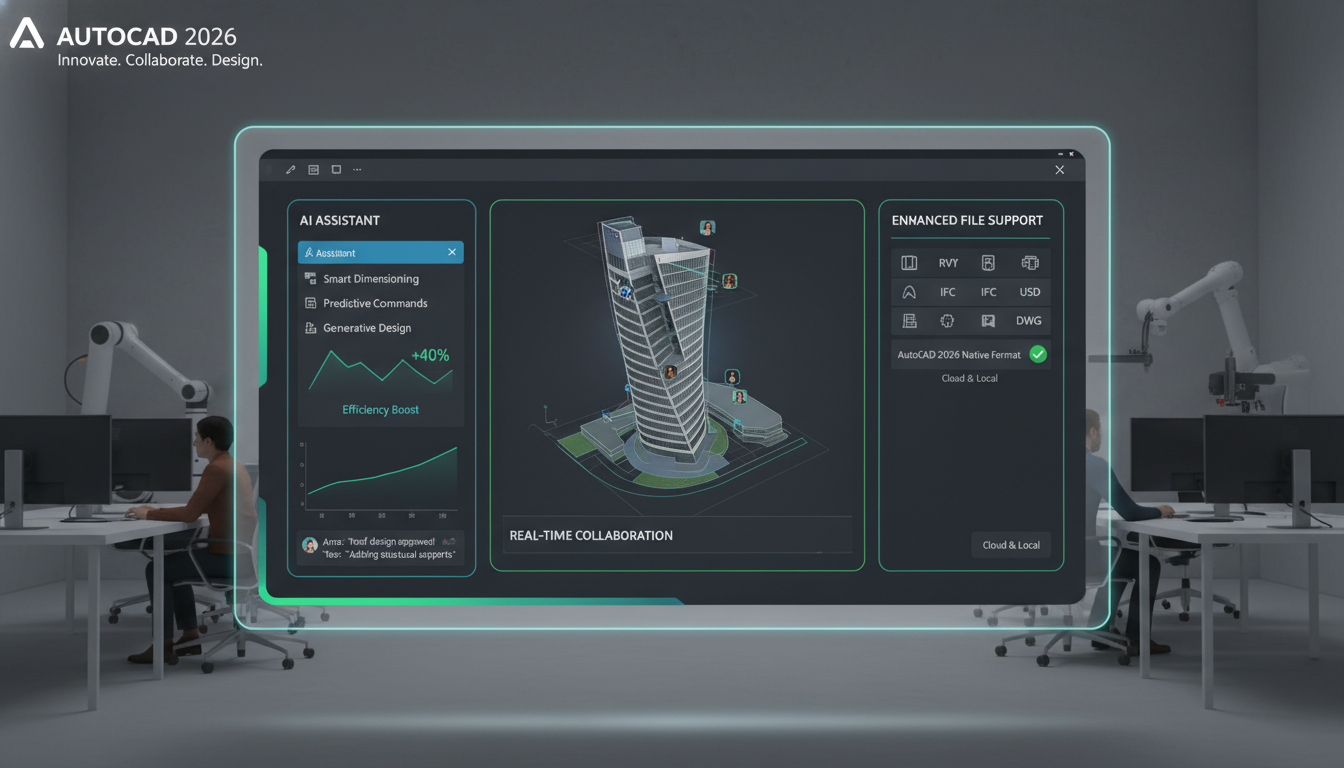
Task: Open the gear icon in the file format grid
Action: click(x=947, y=320)
